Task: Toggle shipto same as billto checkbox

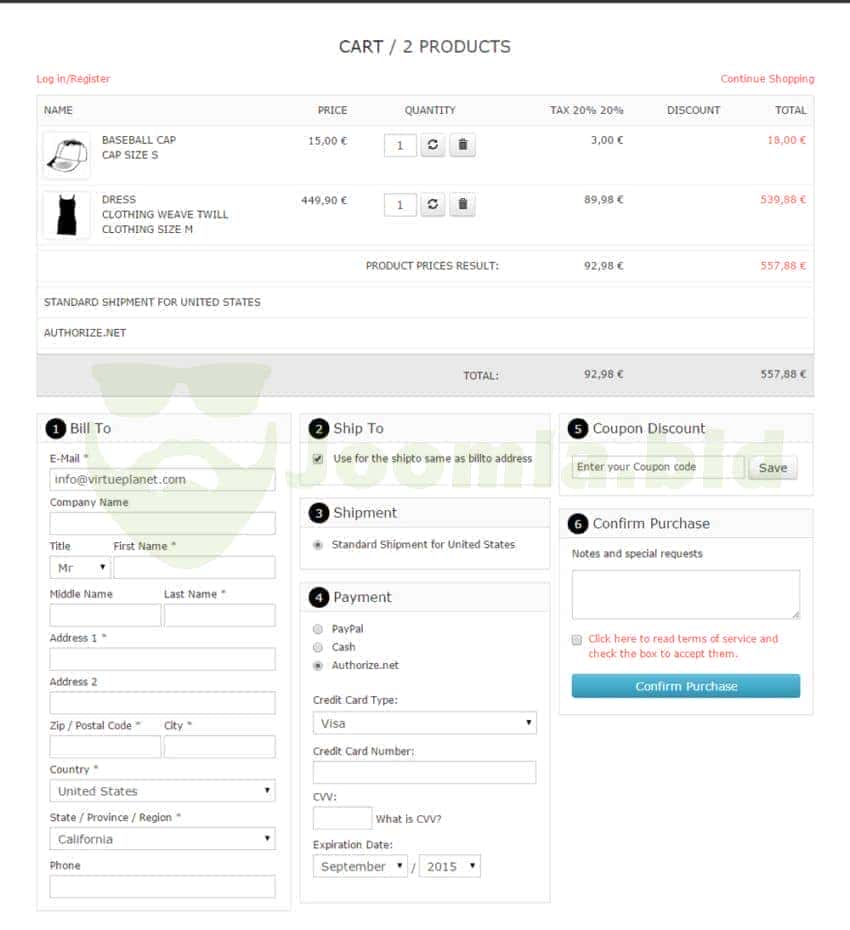Action: 318,459
